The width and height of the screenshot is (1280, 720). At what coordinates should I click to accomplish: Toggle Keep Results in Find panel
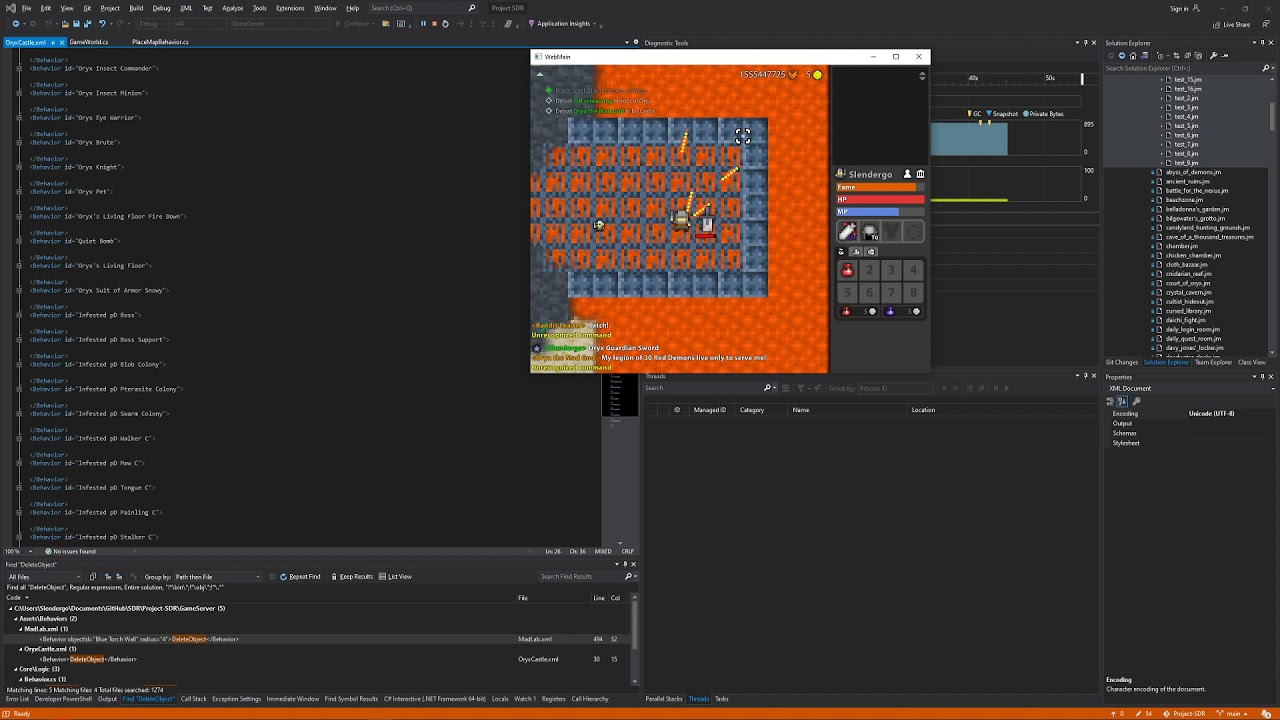(352, 576)
